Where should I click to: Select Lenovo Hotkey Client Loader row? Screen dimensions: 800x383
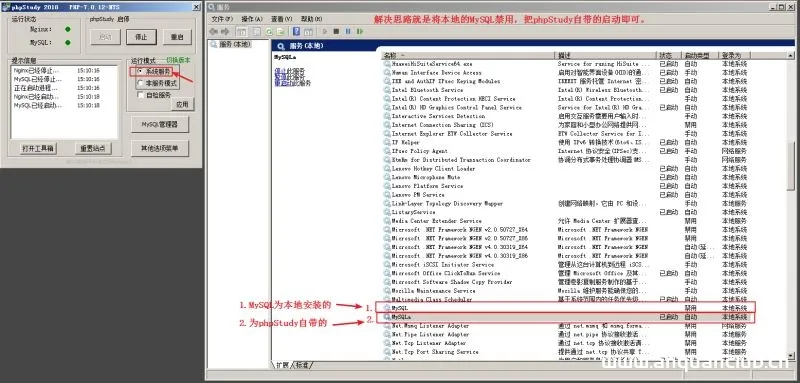565,168
